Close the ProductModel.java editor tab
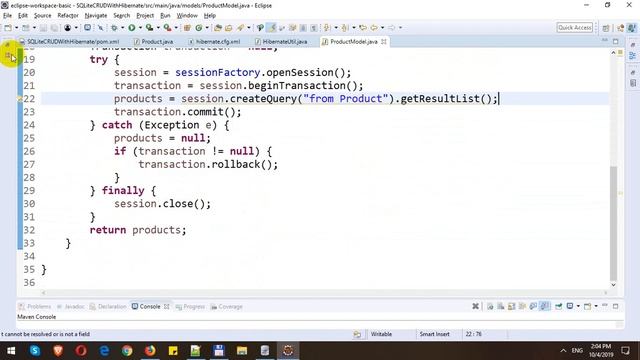 click(x=384, y=42)
